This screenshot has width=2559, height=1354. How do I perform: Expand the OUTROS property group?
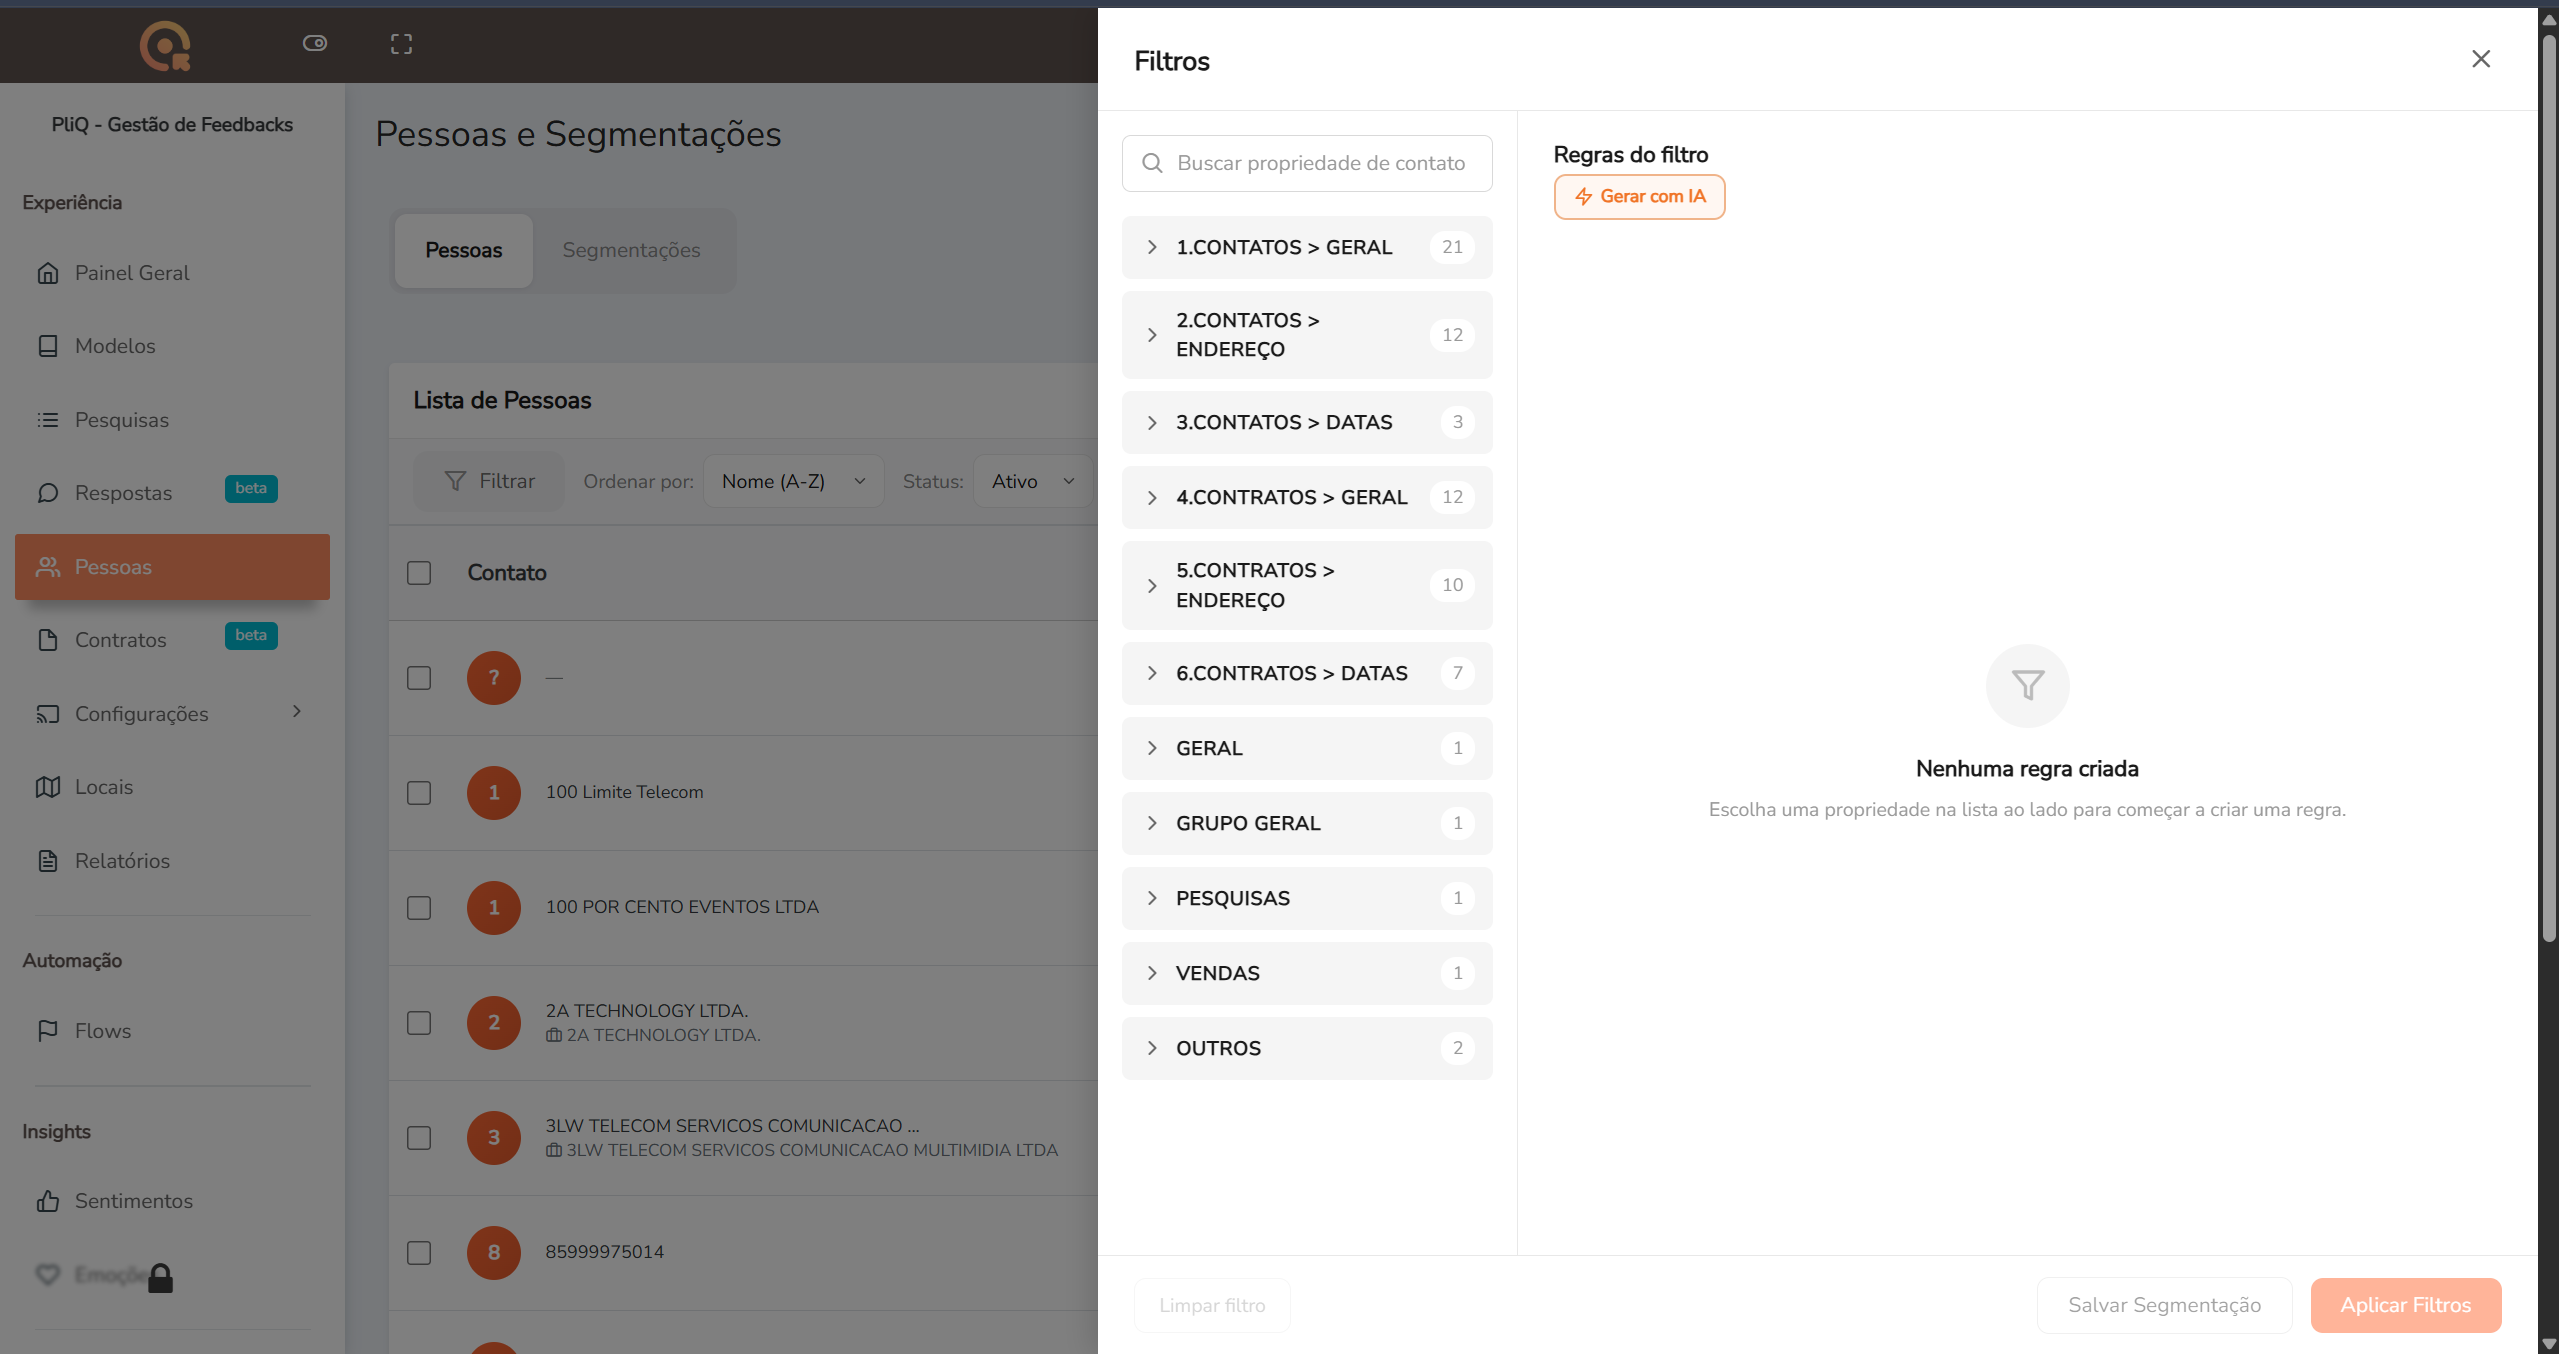click(1307, 1049)
